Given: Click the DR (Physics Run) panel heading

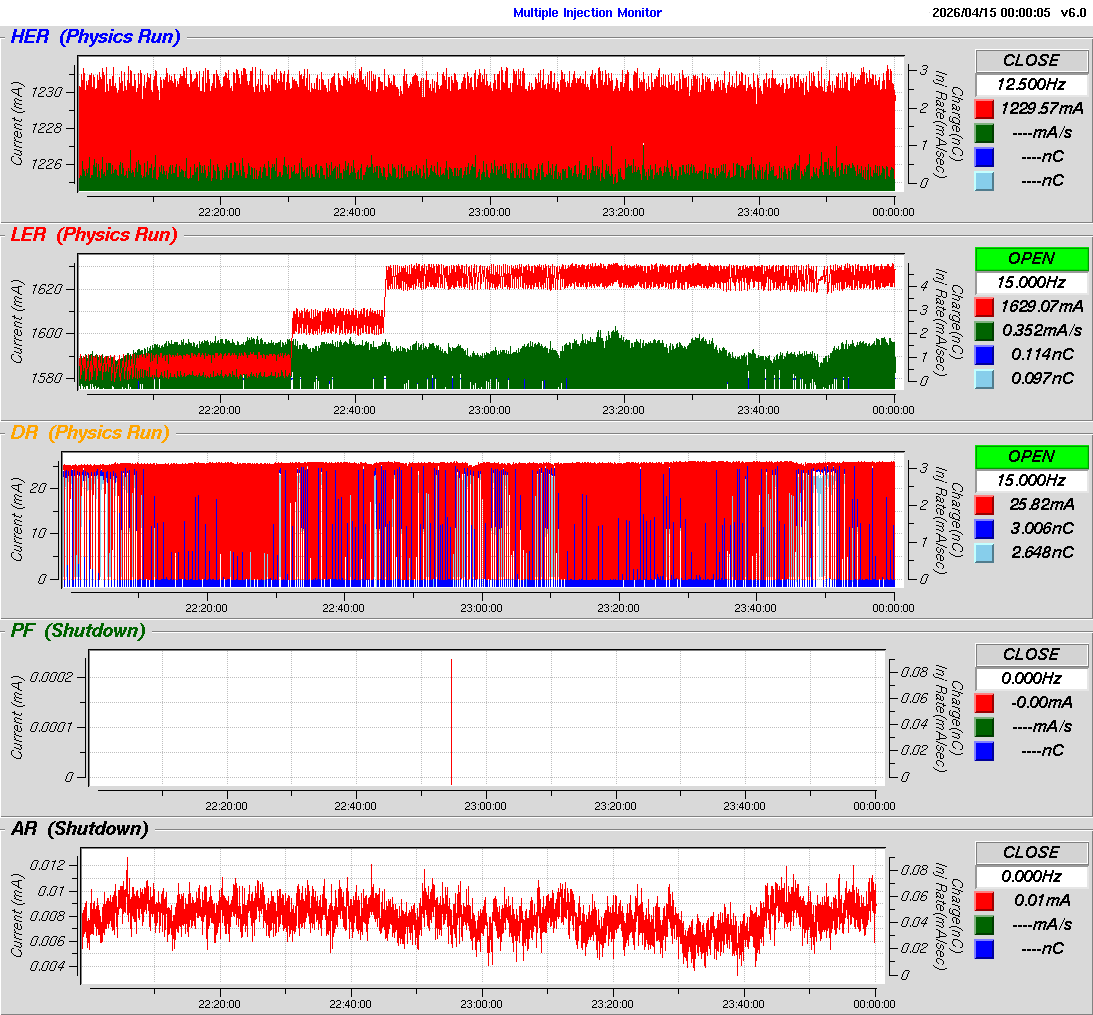Looking at the screenshot, I should [89, 433].
